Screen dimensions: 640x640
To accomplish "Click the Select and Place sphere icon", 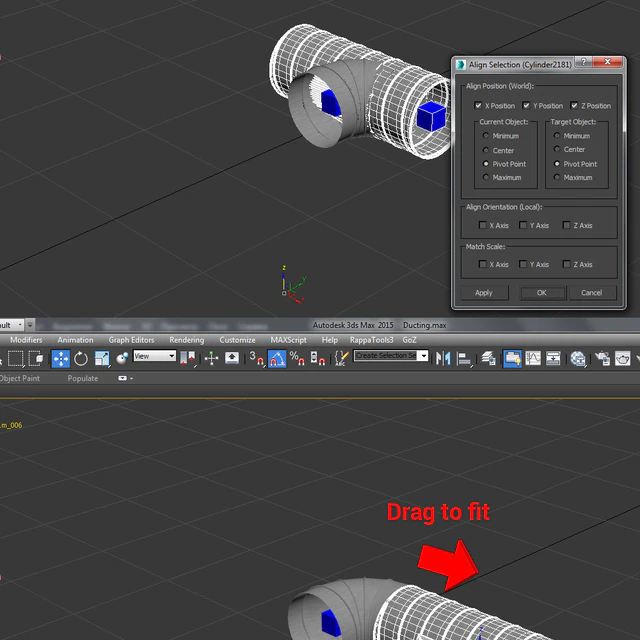I will 122,358.
